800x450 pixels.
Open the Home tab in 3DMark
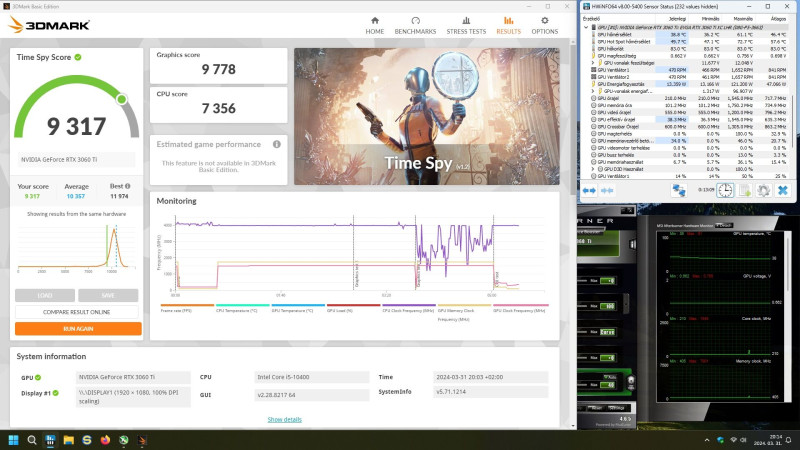[x=374, y=25]
